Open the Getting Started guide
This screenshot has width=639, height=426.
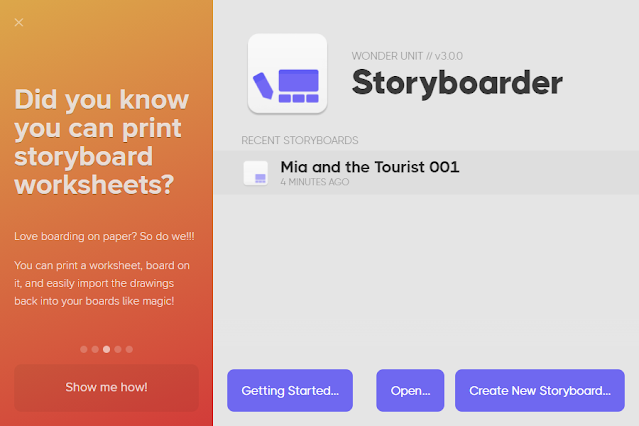[290, 391]
